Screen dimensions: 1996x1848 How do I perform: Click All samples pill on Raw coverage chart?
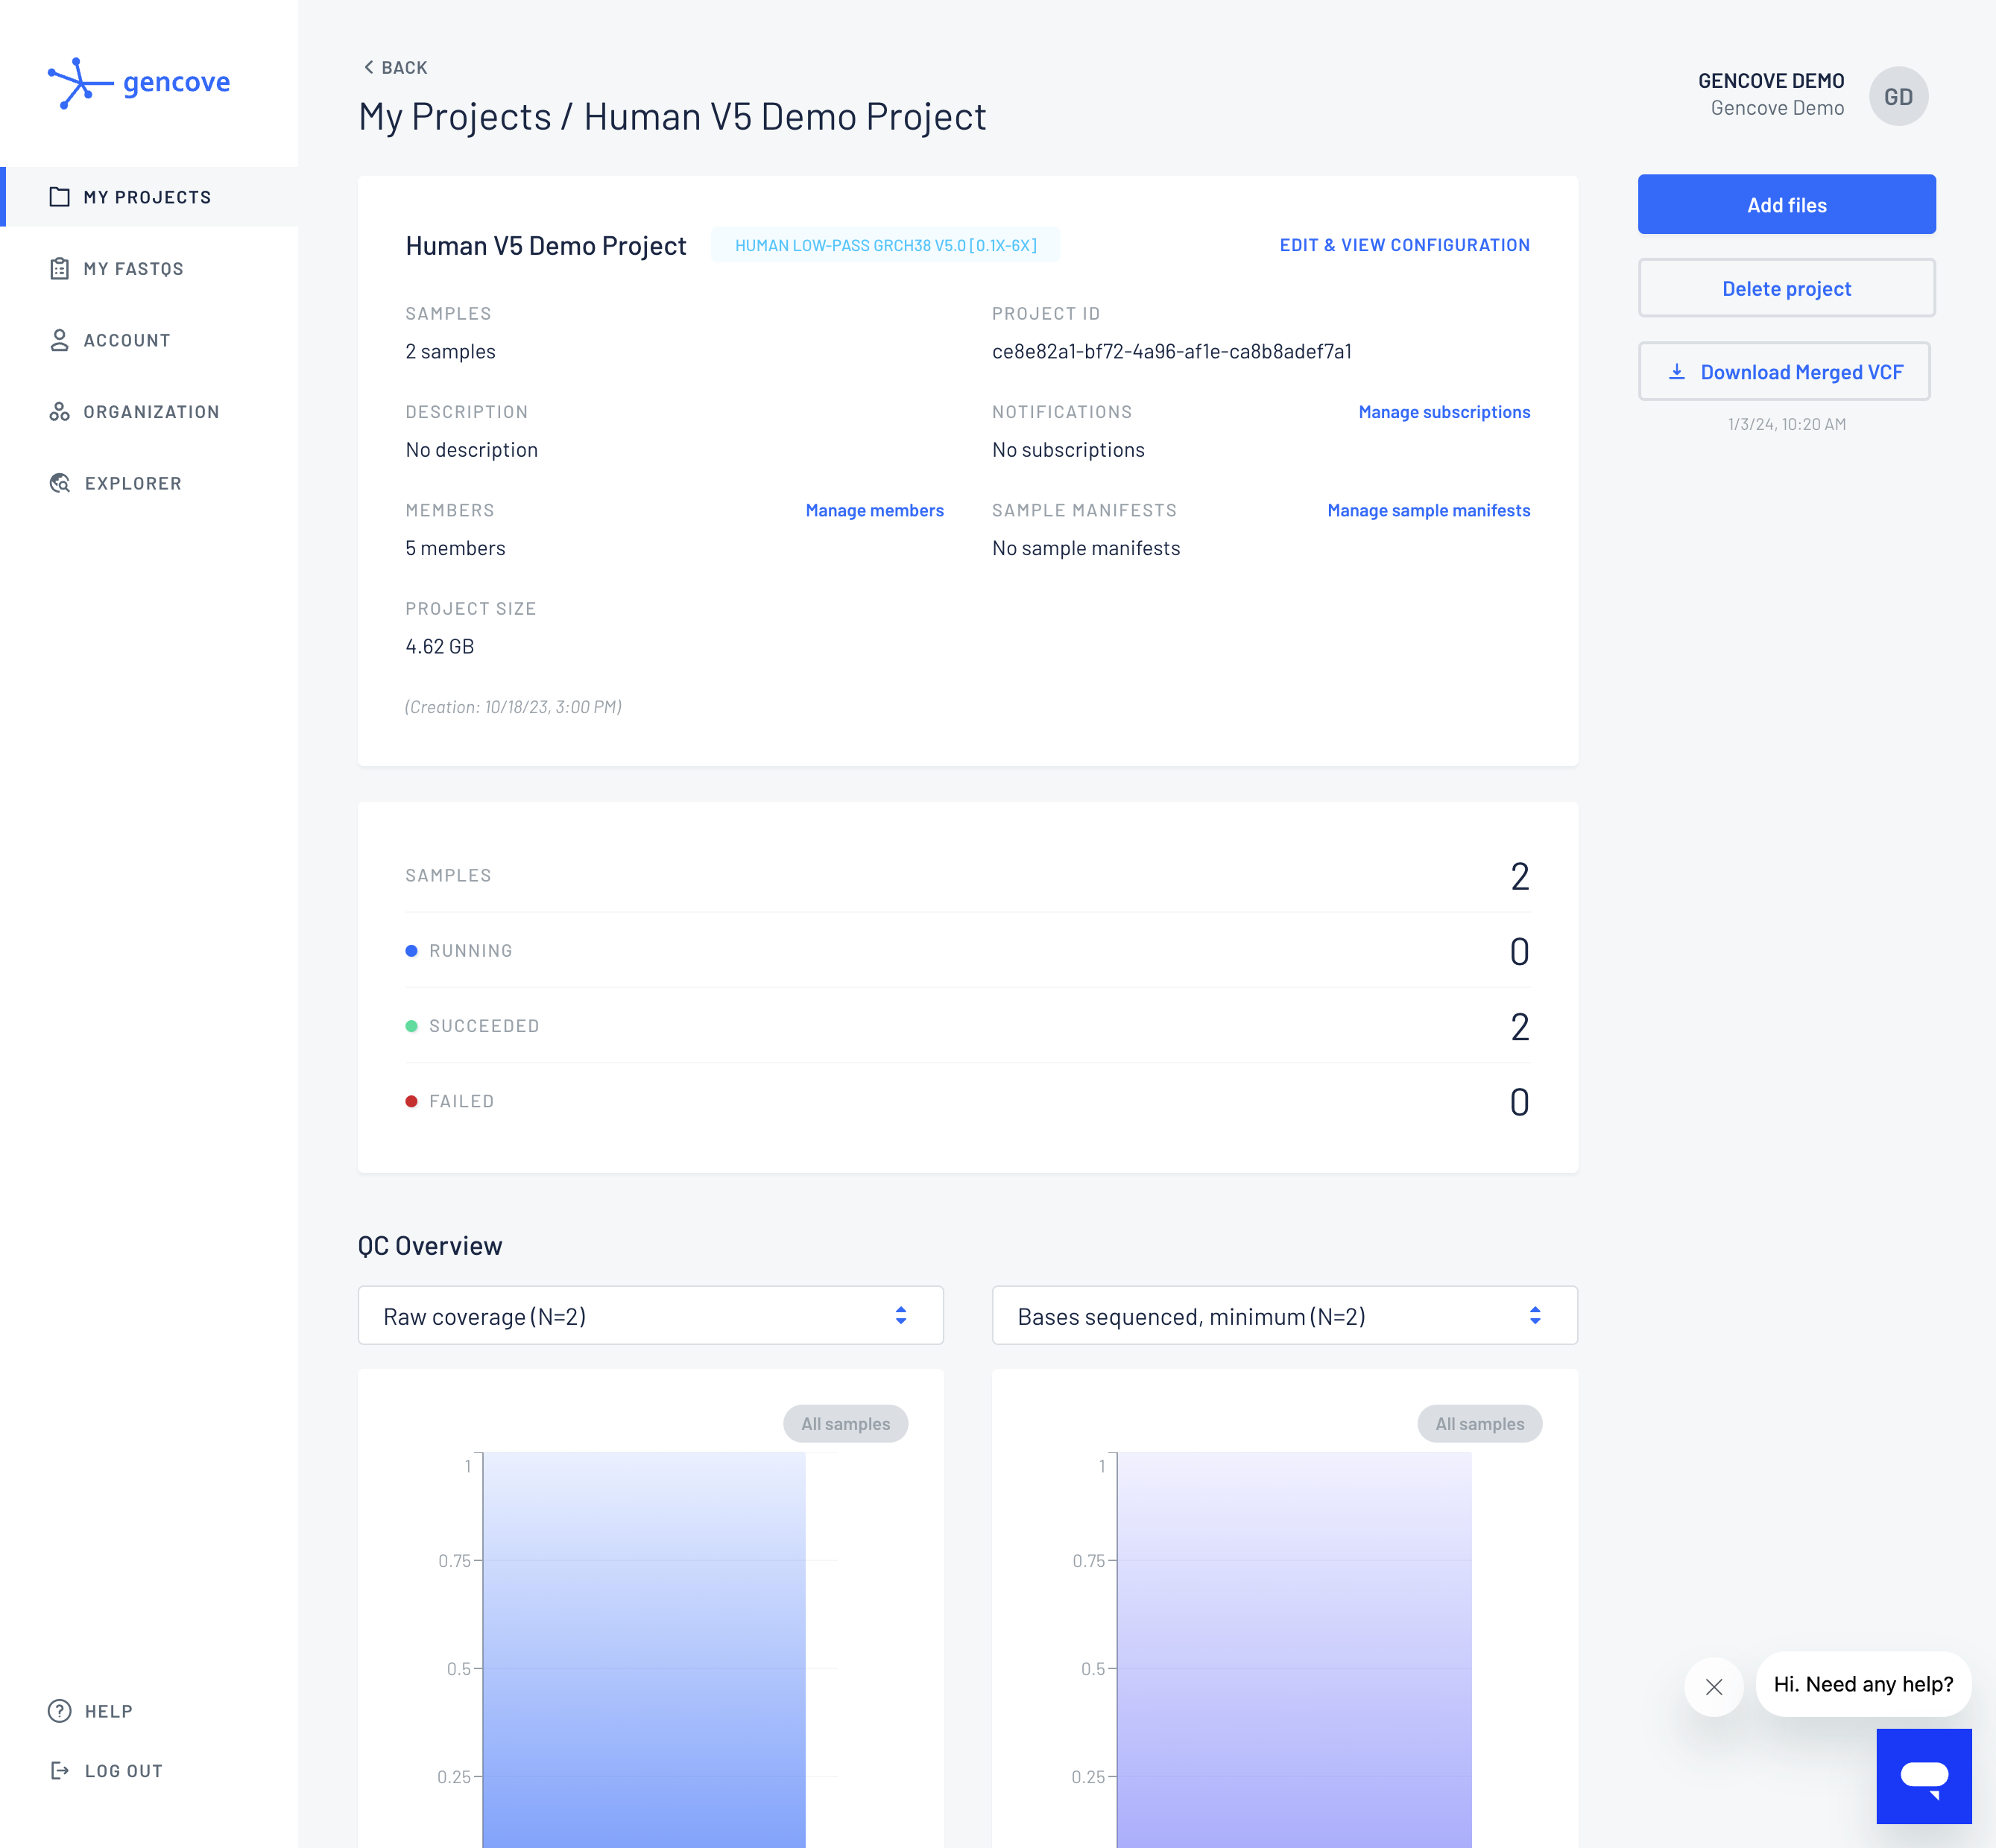click(x=845, y=1423)
